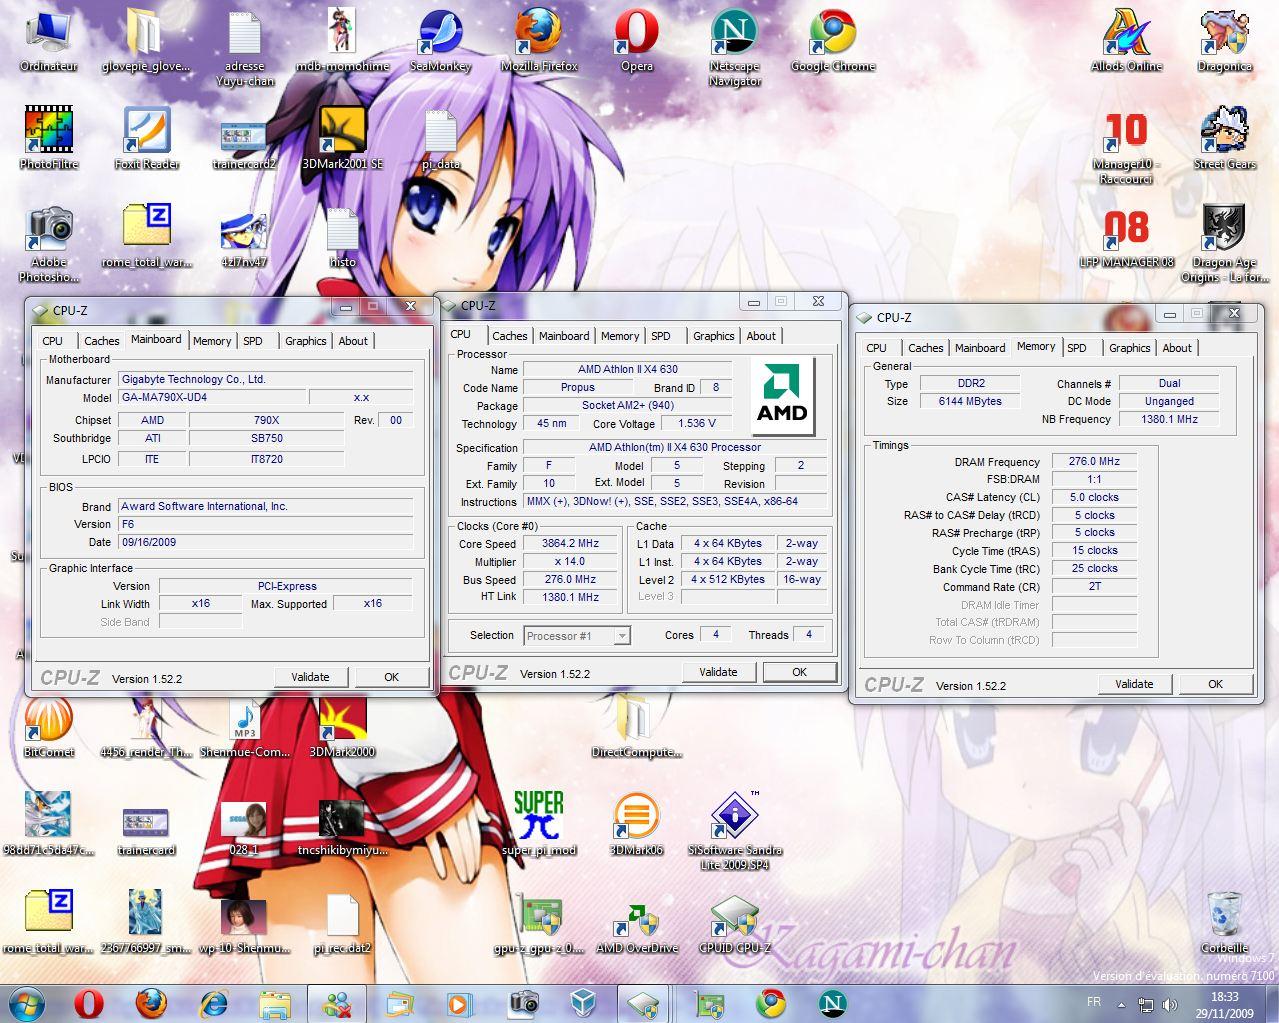Open the Mozilla Firefox desktop icon
Image resolution: width=1279 pixels, height=1023 pixels.
(x=539, y=42)
